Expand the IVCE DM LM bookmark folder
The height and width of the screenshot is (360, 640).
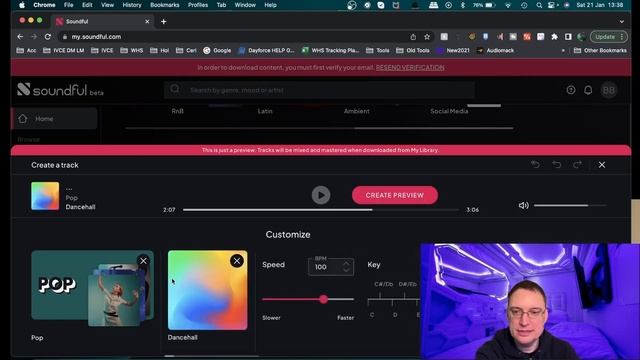point(64,50)
